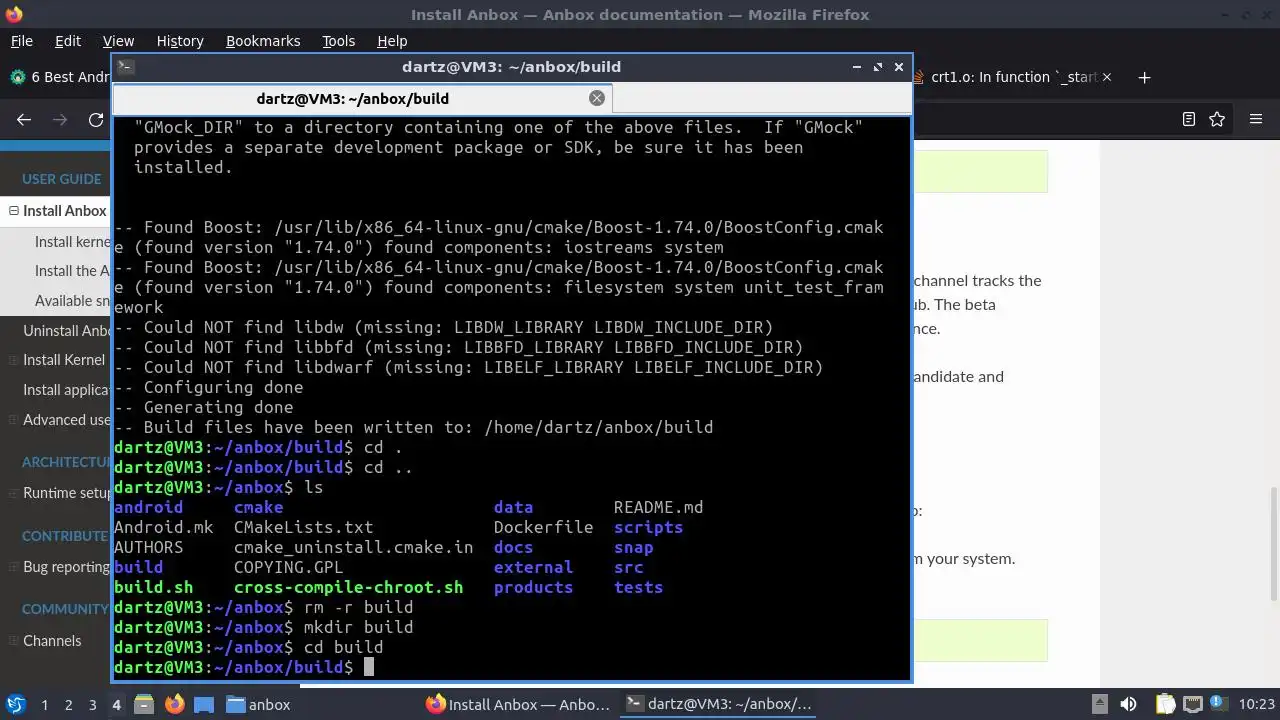Image resolution: width=1280 pixels, height=720 pixels.
Task: Open the Help menu
Action: click(392, 41)
